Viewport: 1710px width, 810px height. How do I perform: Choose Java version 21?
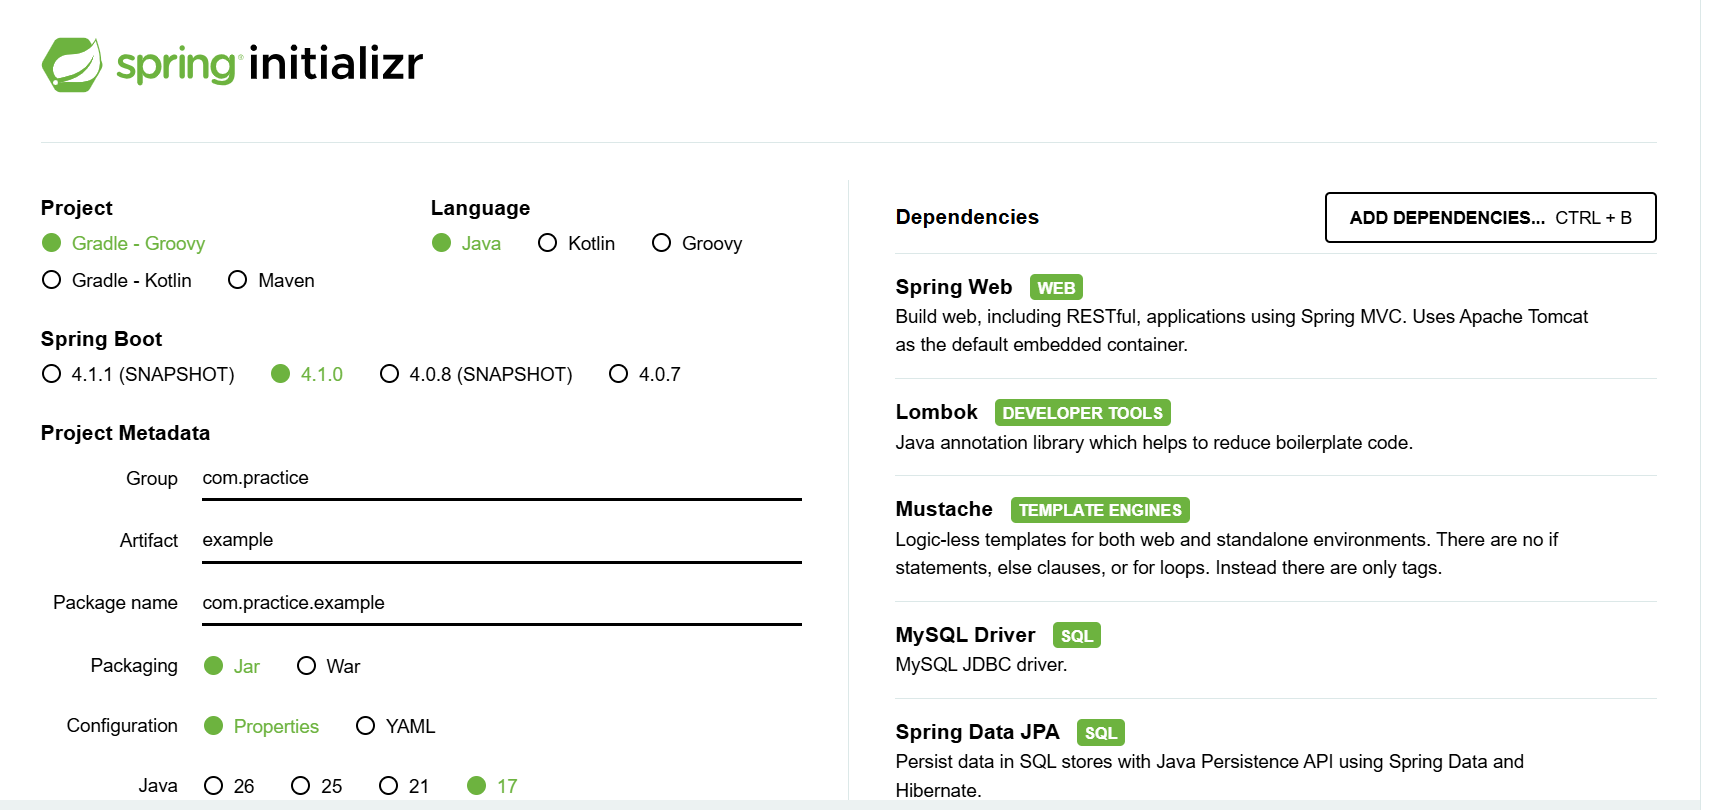(x=404, y=786)
